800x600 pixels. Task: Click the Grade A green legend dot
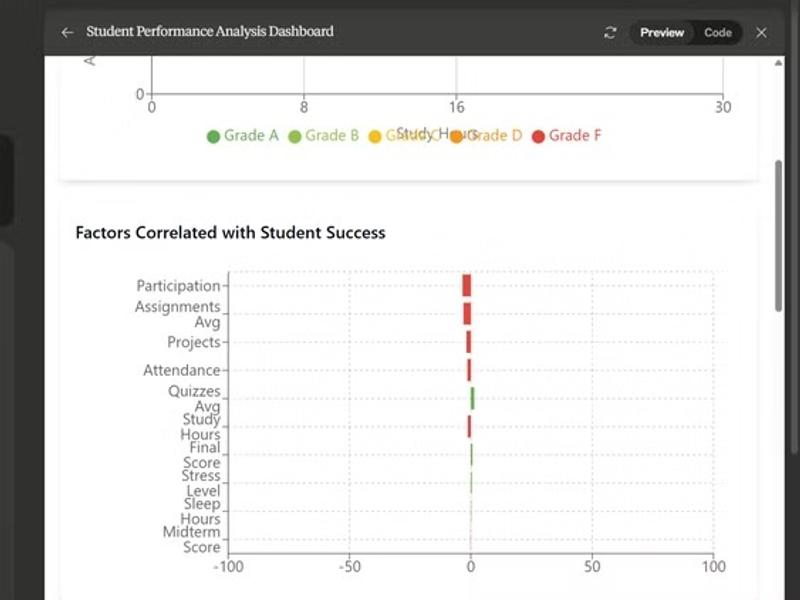pos(213,136)
